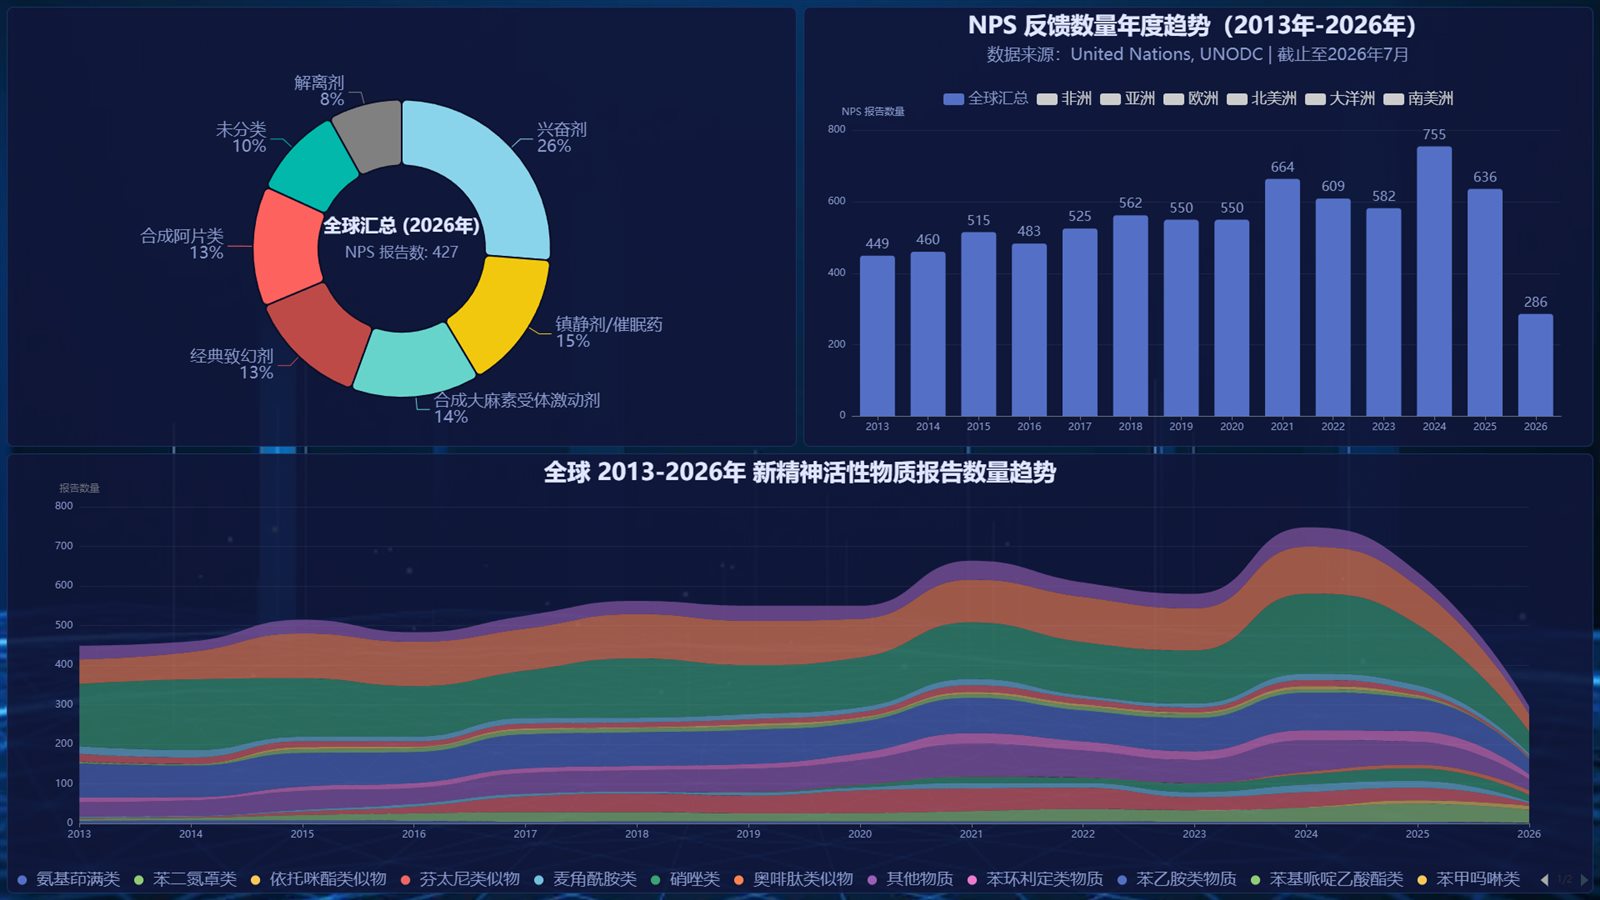1600x900 pixels.
Task: Click the 全球汇总 (2026年) donut center title
Action: click(401, 226)
